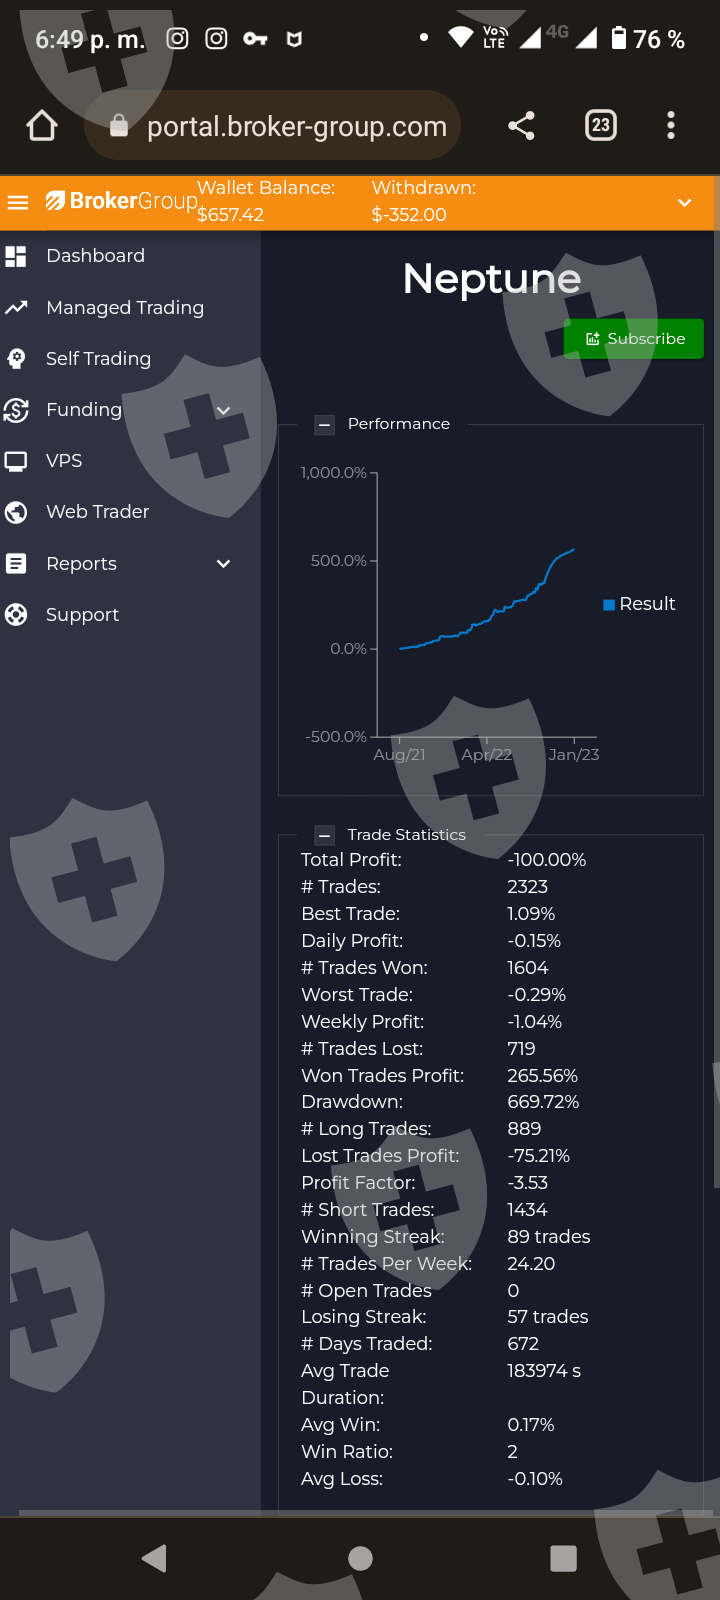Open Self Trading menu item
Screen dimensions: 720x1600
click(x=98, y=359)
